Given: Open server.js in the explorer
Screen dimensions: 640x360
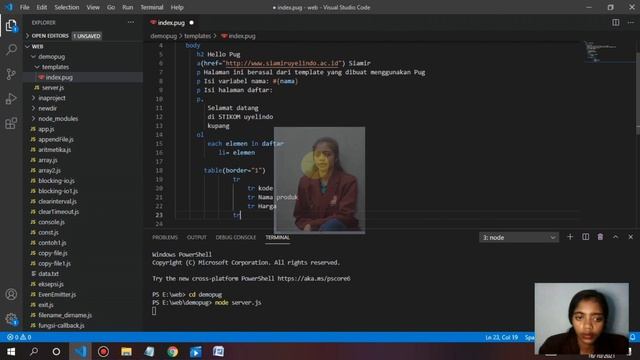Looking at the screenshot, I should point(53,88).
